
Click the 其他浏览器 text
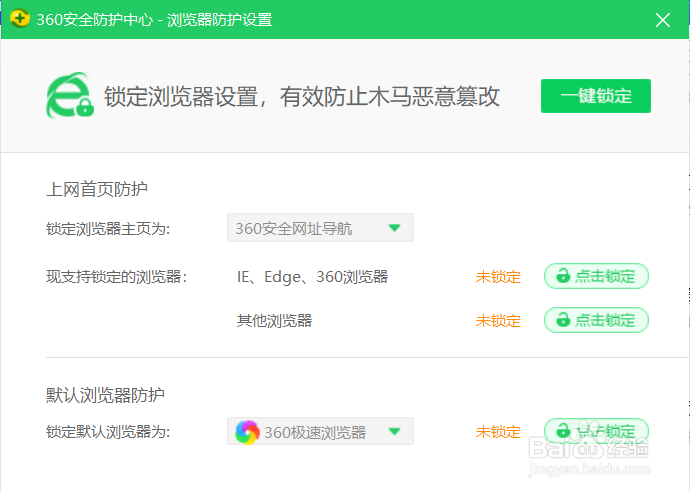coord(274,320)
